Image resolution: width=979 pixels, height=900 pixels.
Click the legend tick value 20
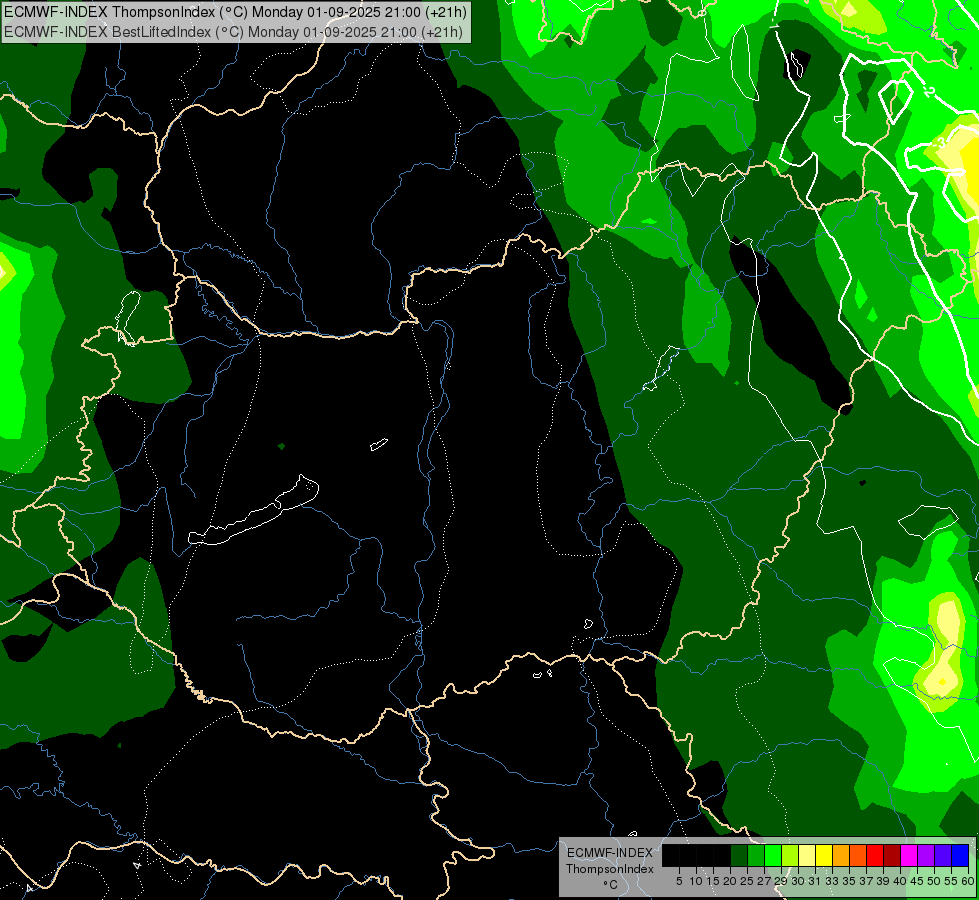coord(731,881)
